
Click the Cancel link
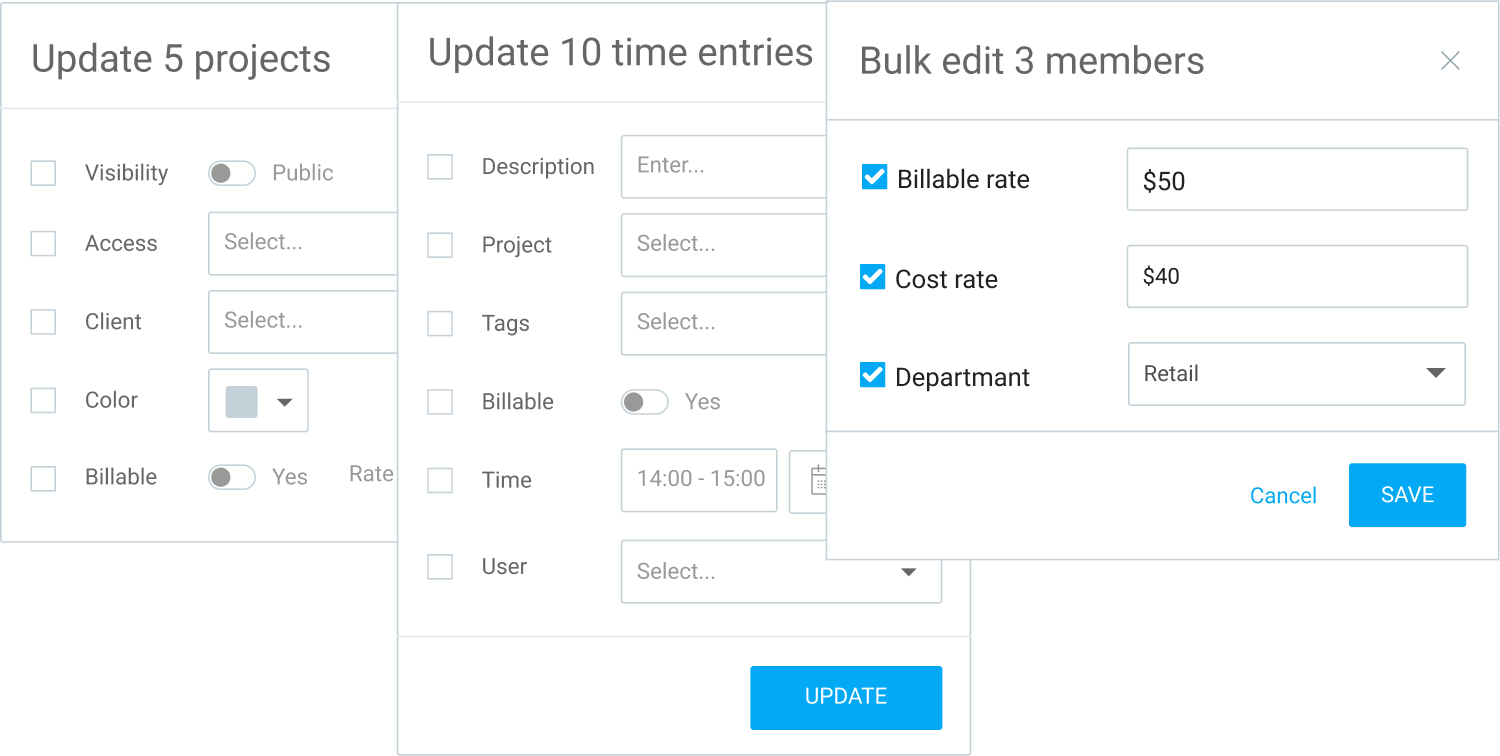pyautogui.click(x=1283, y=496)
